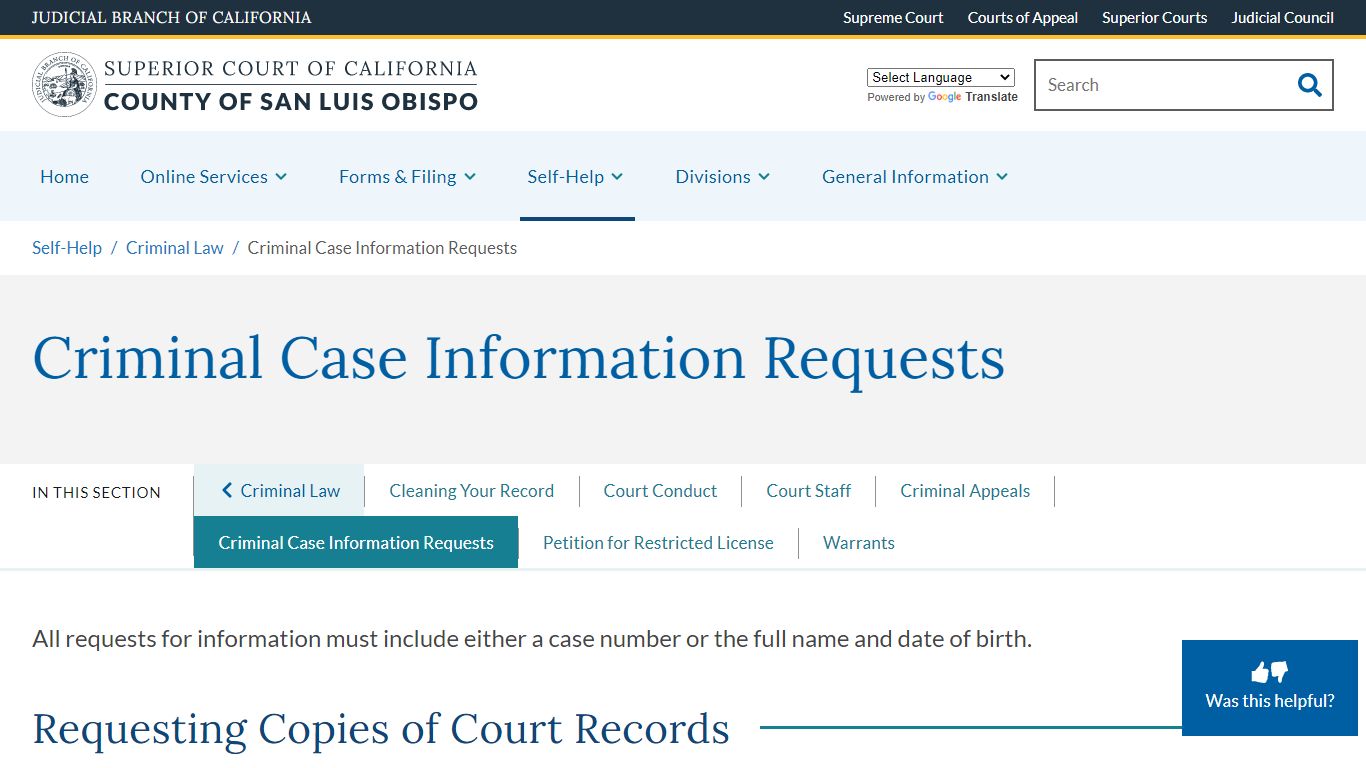Screen dimensions: 1366x768
Task: Open Superior Courts link
Action: (x=1154, y=18)
